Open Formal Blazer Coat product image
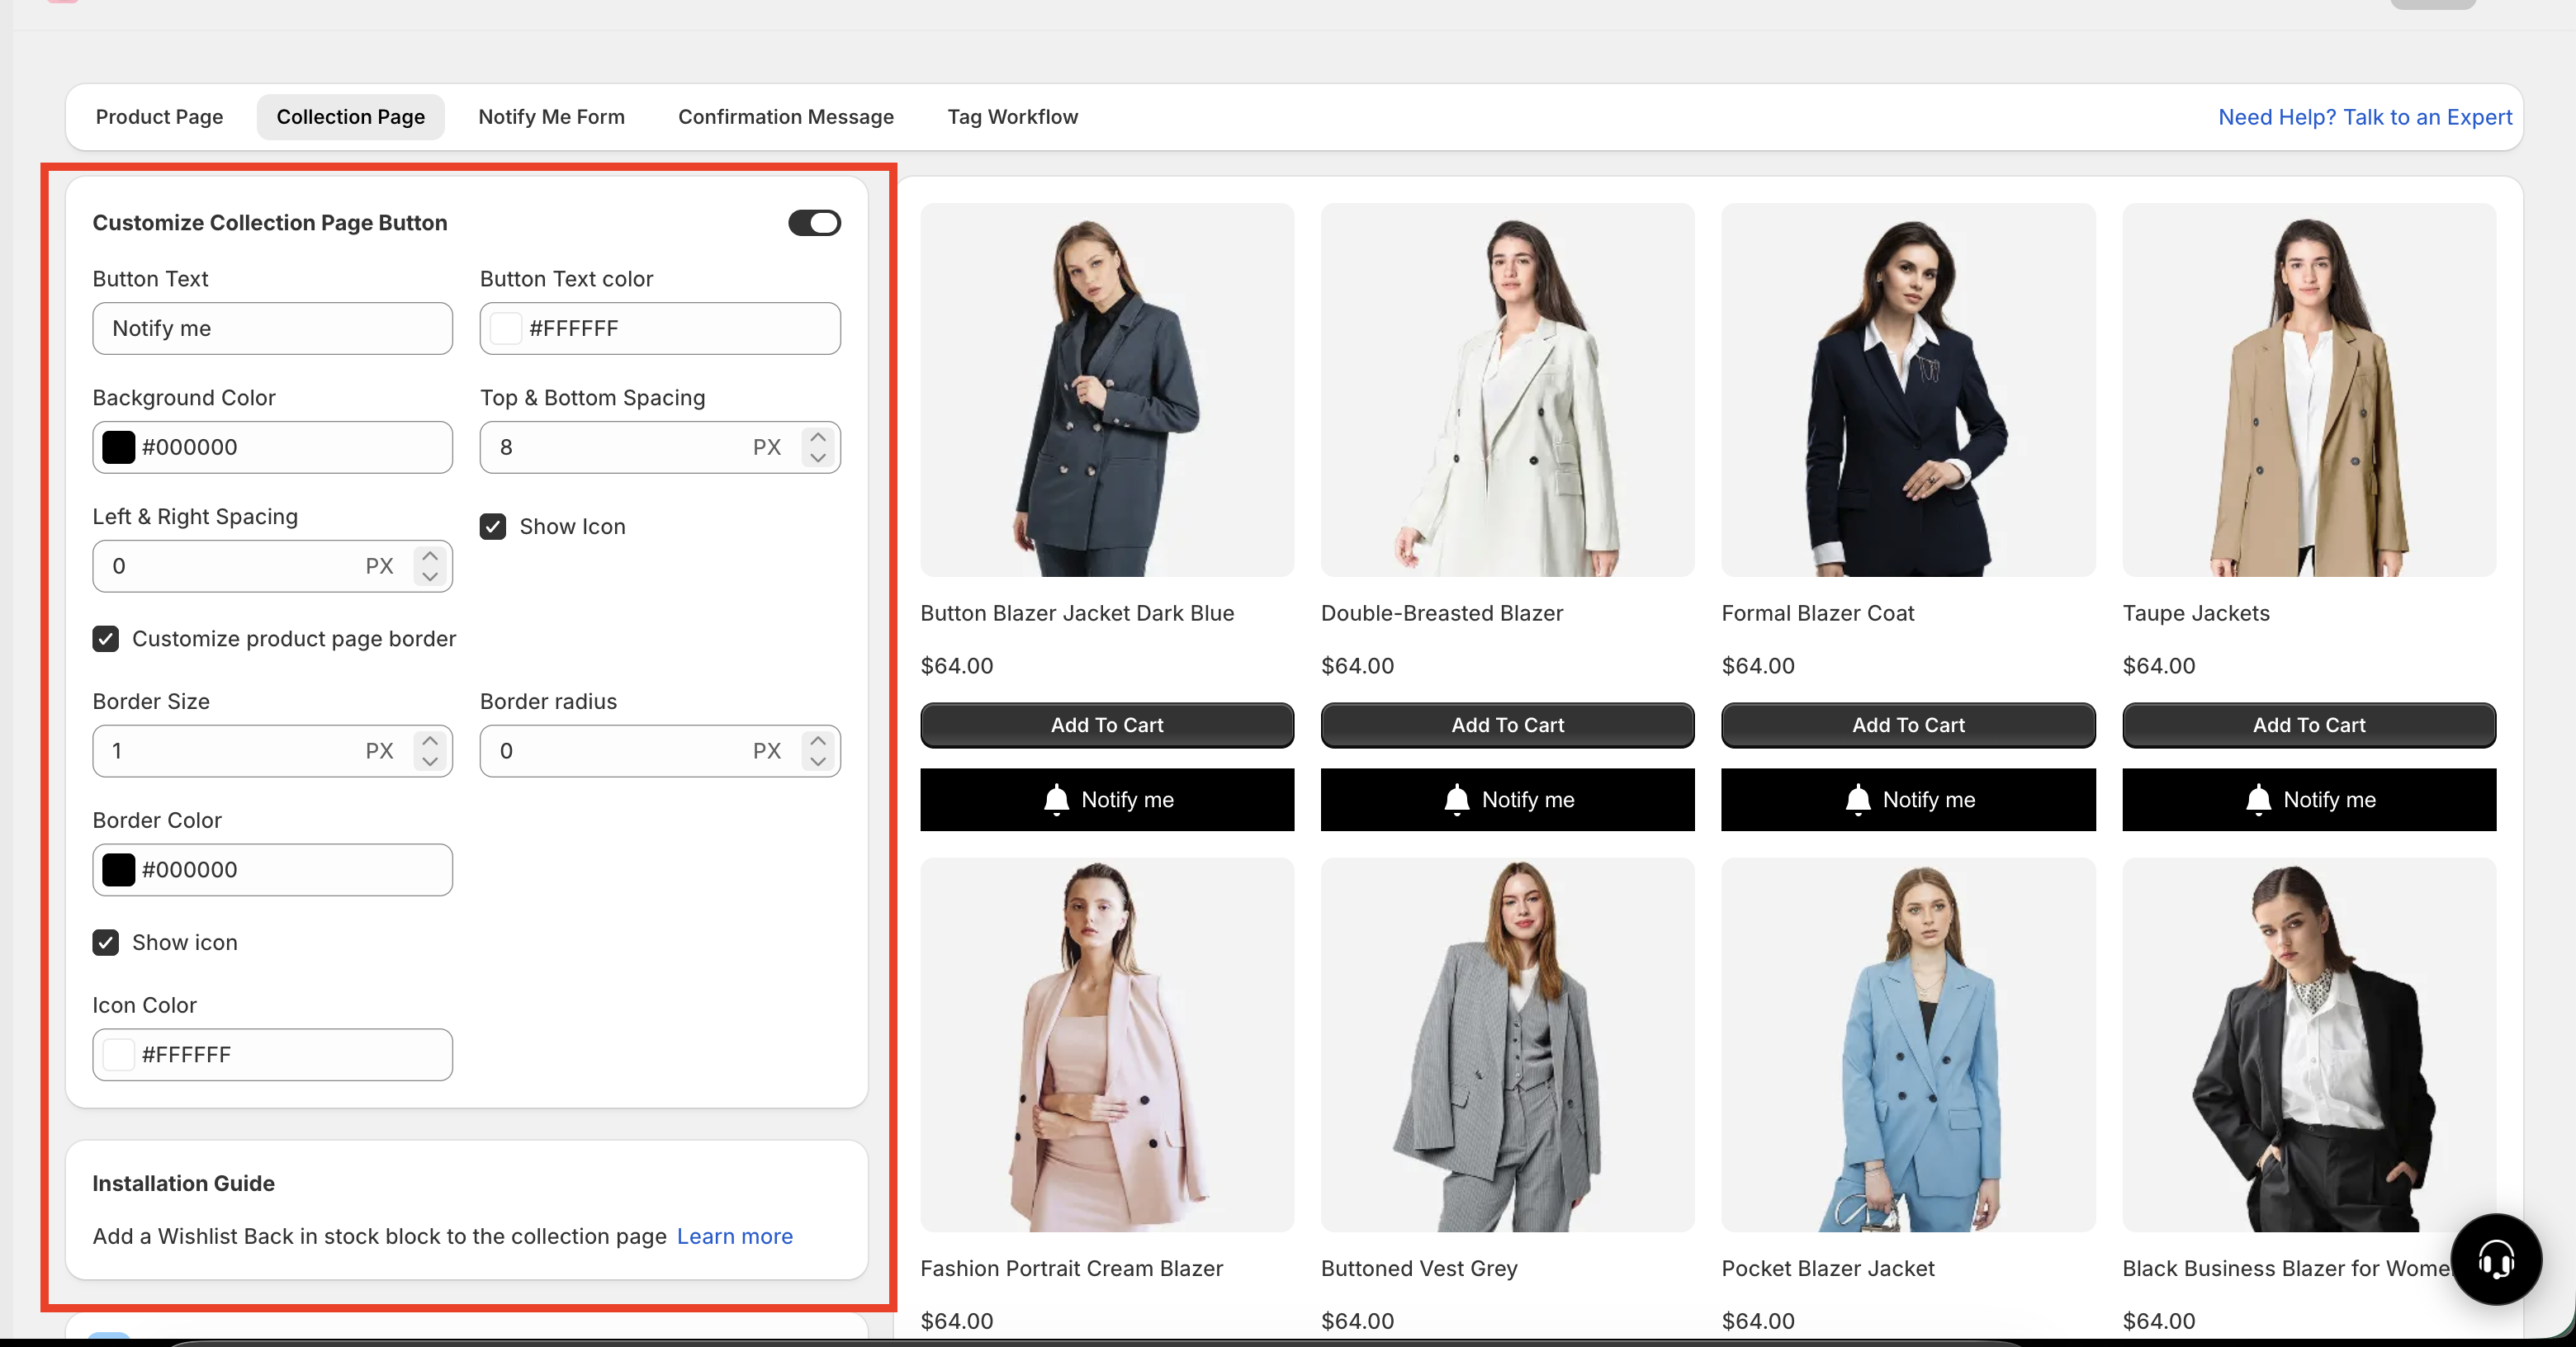Screen dimensions: 2576x1347 1908,390
